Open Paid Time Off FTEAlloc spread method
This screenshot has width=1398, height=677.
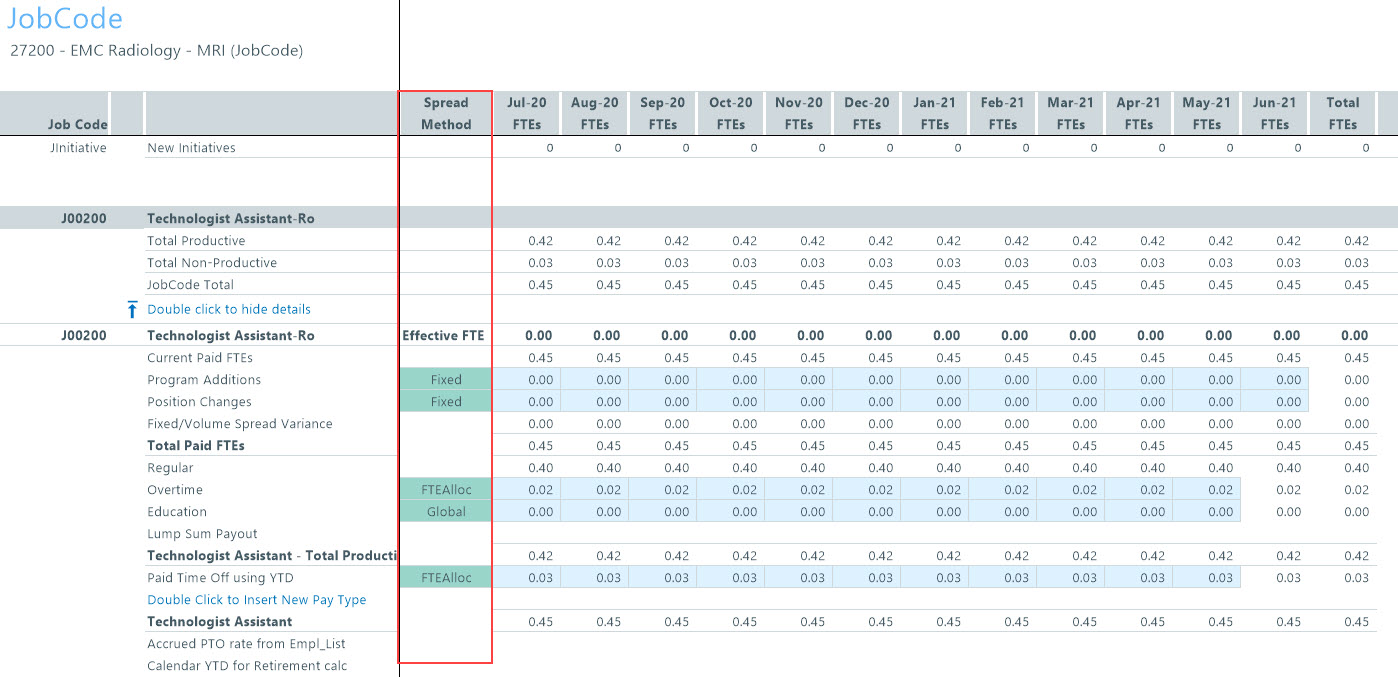[x=446, y=578]
